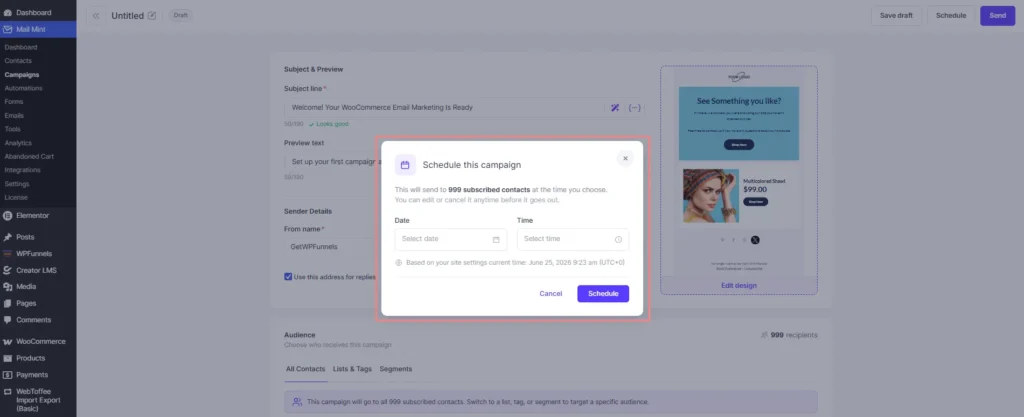The width and height of the screenshot is (1024, 417).
Task: Toggle the Use this address for replies checkbox
Action: tap(288, 277)
